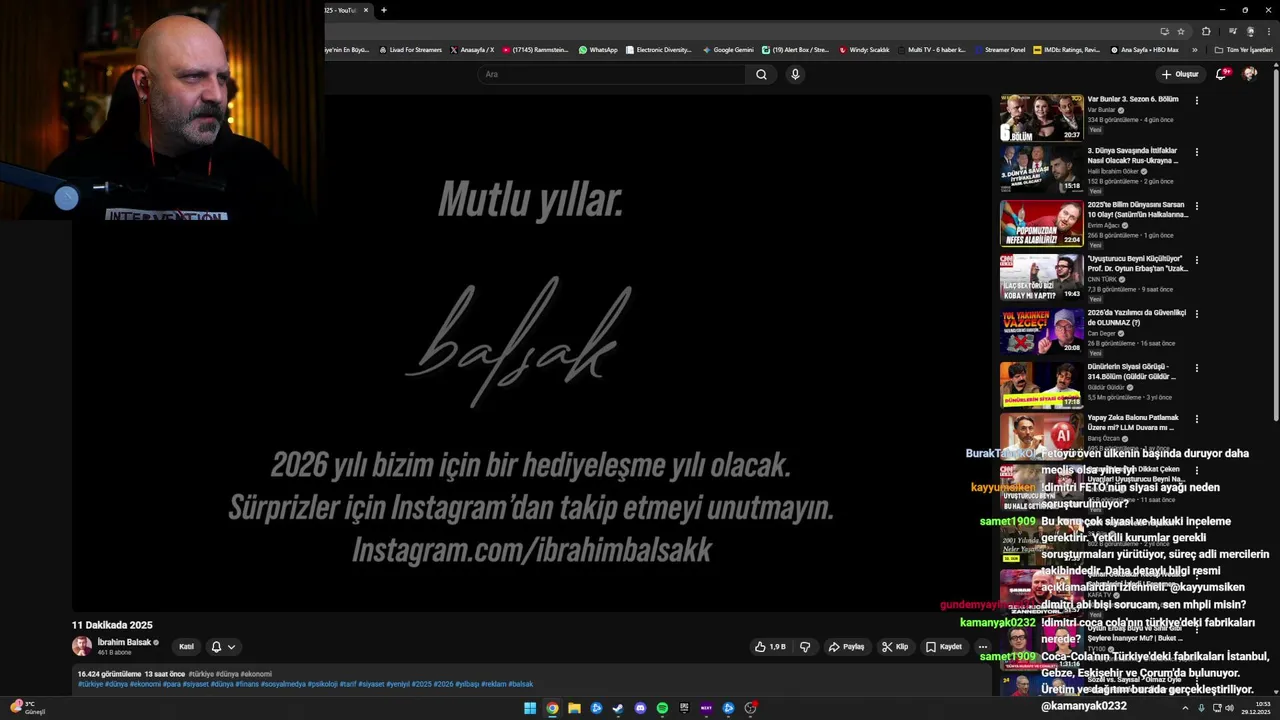Image resolution: width=1280 pixels, height=720 pixels.
Task: Open 2026'da Yazılımcı da Güvenlikçi thumbnail
Action: [x=1042, y=331]
